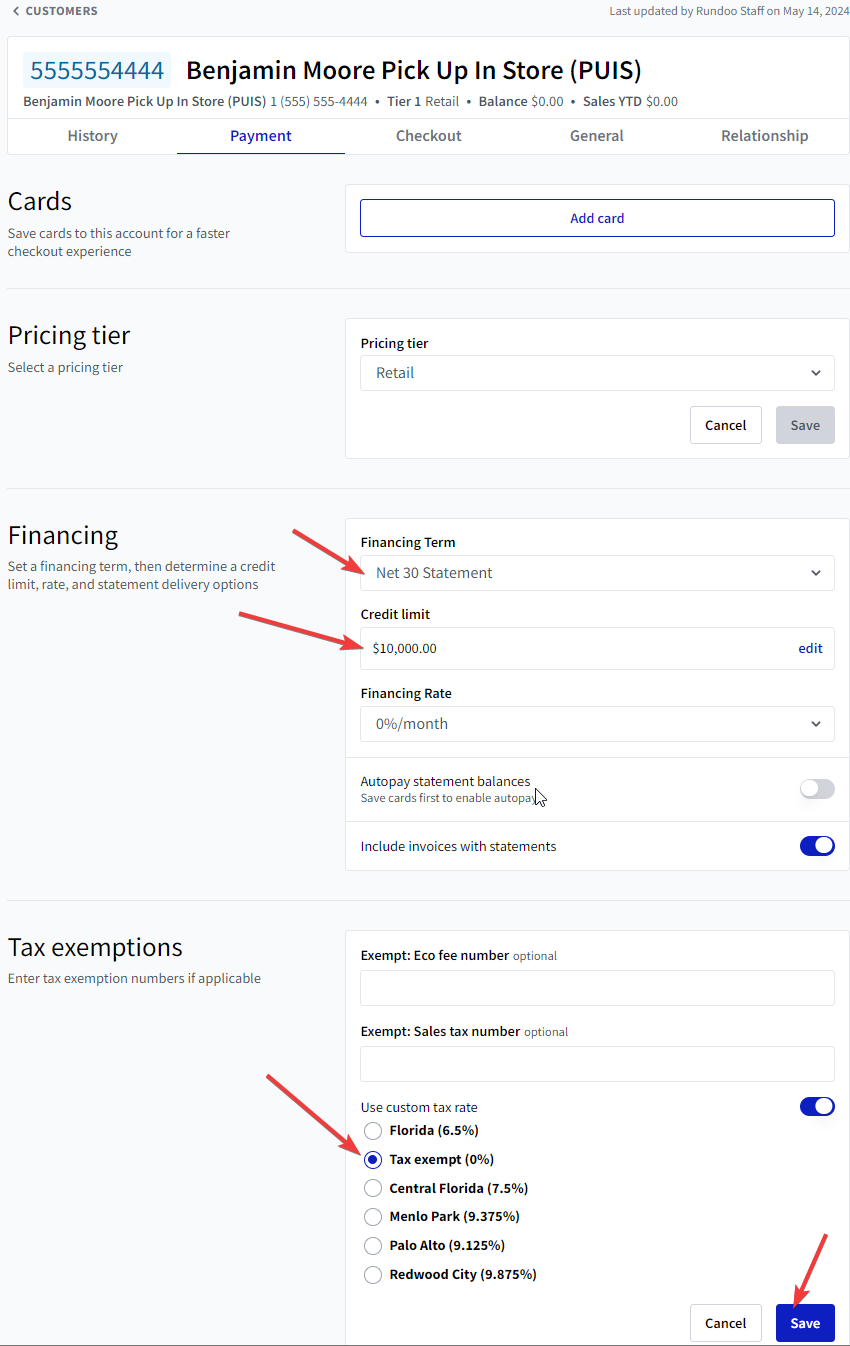Open the Relationship tab
The height and width of the screenshot is (1346, 850).
point(765,136)
